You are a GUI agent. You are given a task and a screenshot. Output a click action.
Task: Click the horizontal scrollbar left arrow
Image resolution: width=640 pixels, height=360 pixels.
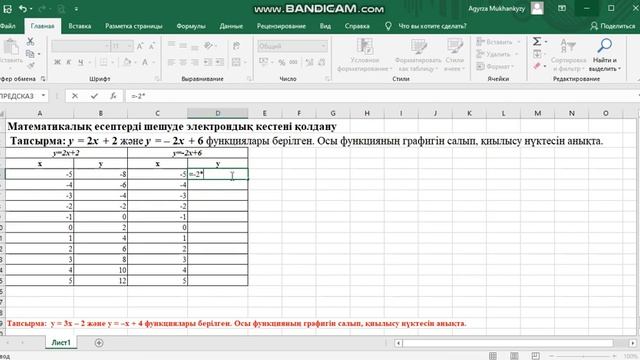(398, 343)
